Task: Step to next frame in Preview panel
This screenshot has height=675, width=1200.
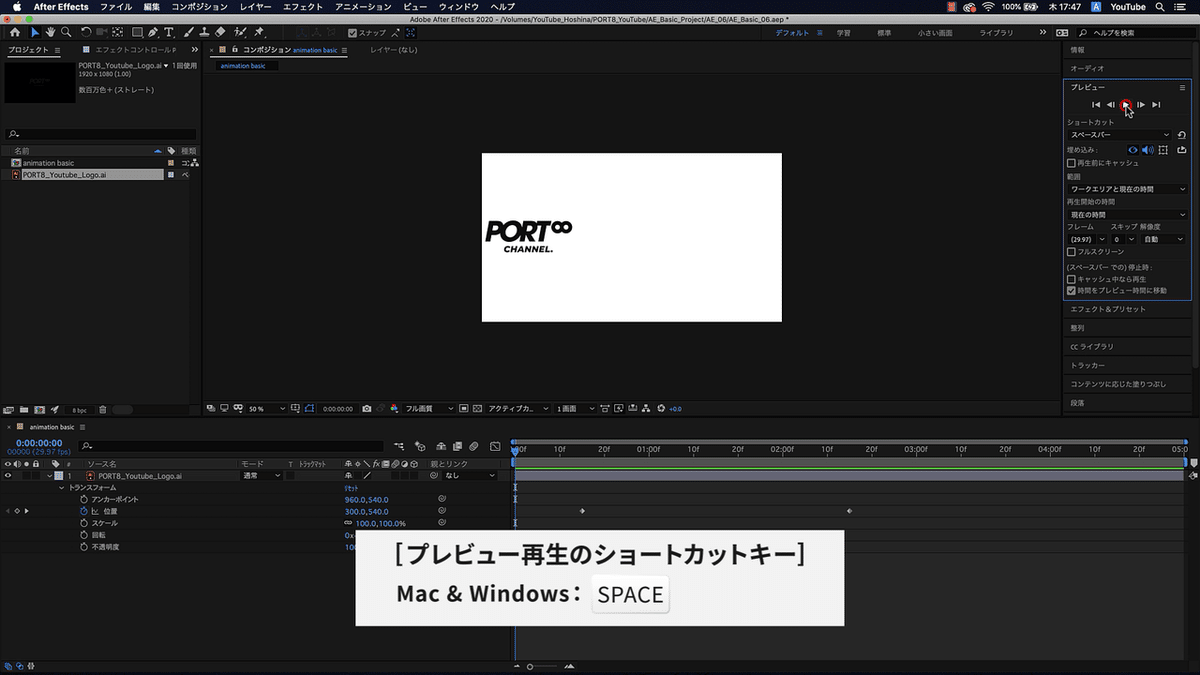Action: [1141, 104]
